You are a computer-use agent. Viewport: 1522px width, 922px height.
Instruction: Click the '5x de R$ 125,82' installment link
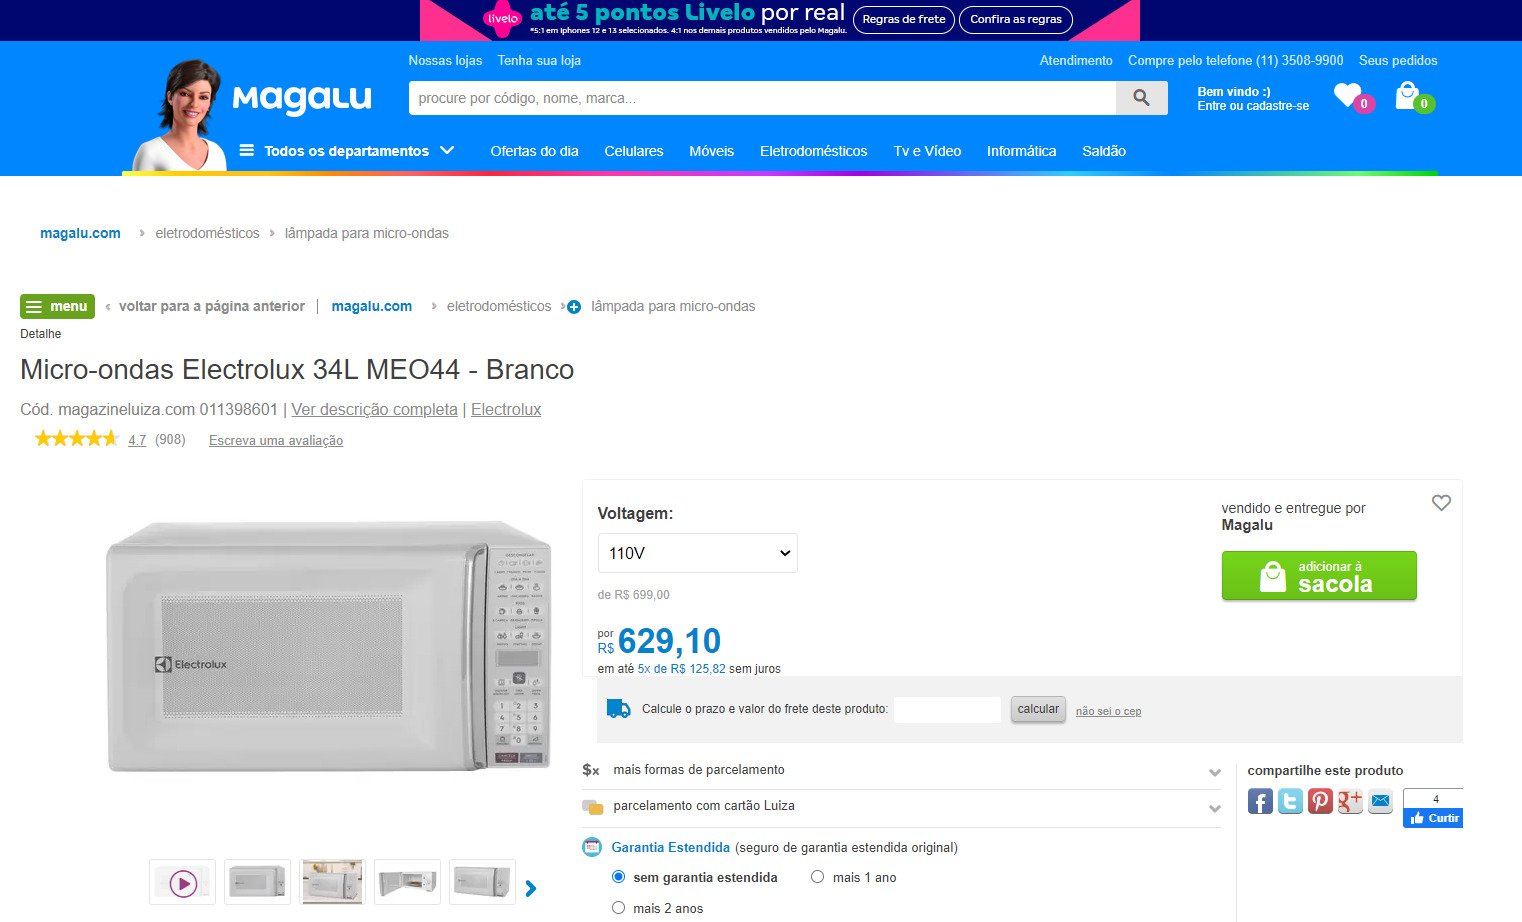682,669
